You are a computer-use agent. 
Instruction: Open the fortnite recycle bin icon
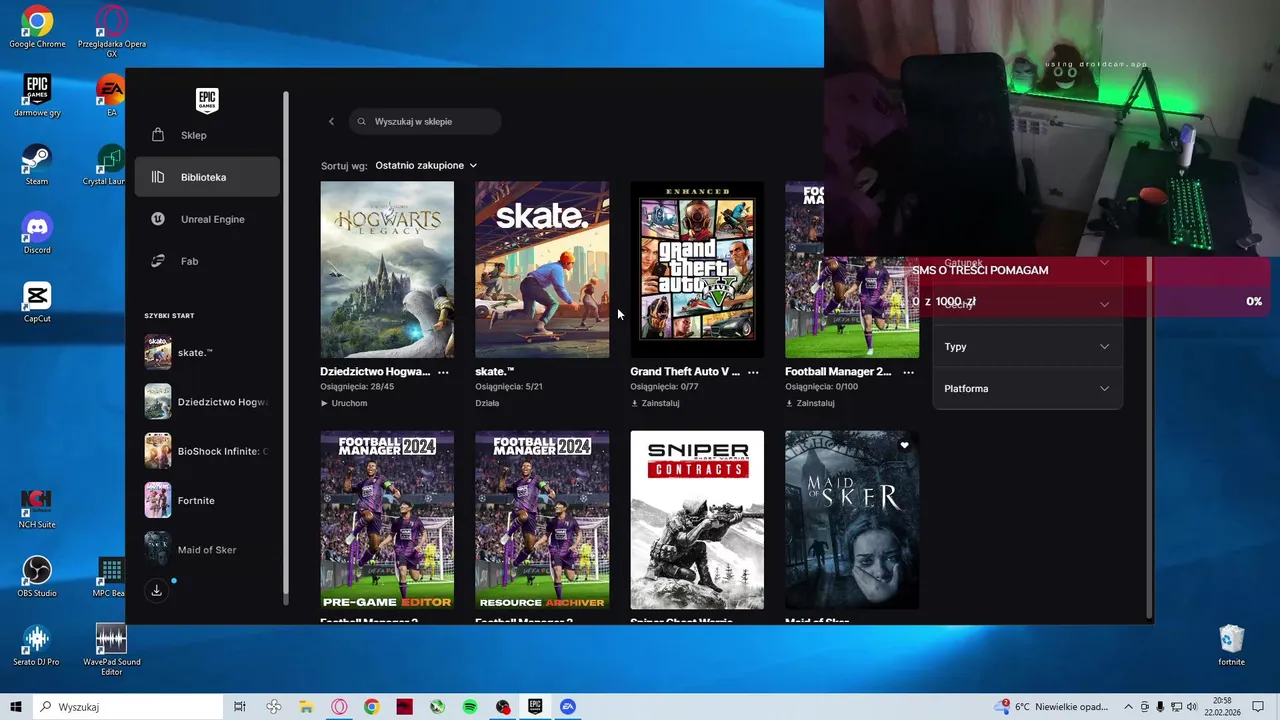pos(1232,645)
